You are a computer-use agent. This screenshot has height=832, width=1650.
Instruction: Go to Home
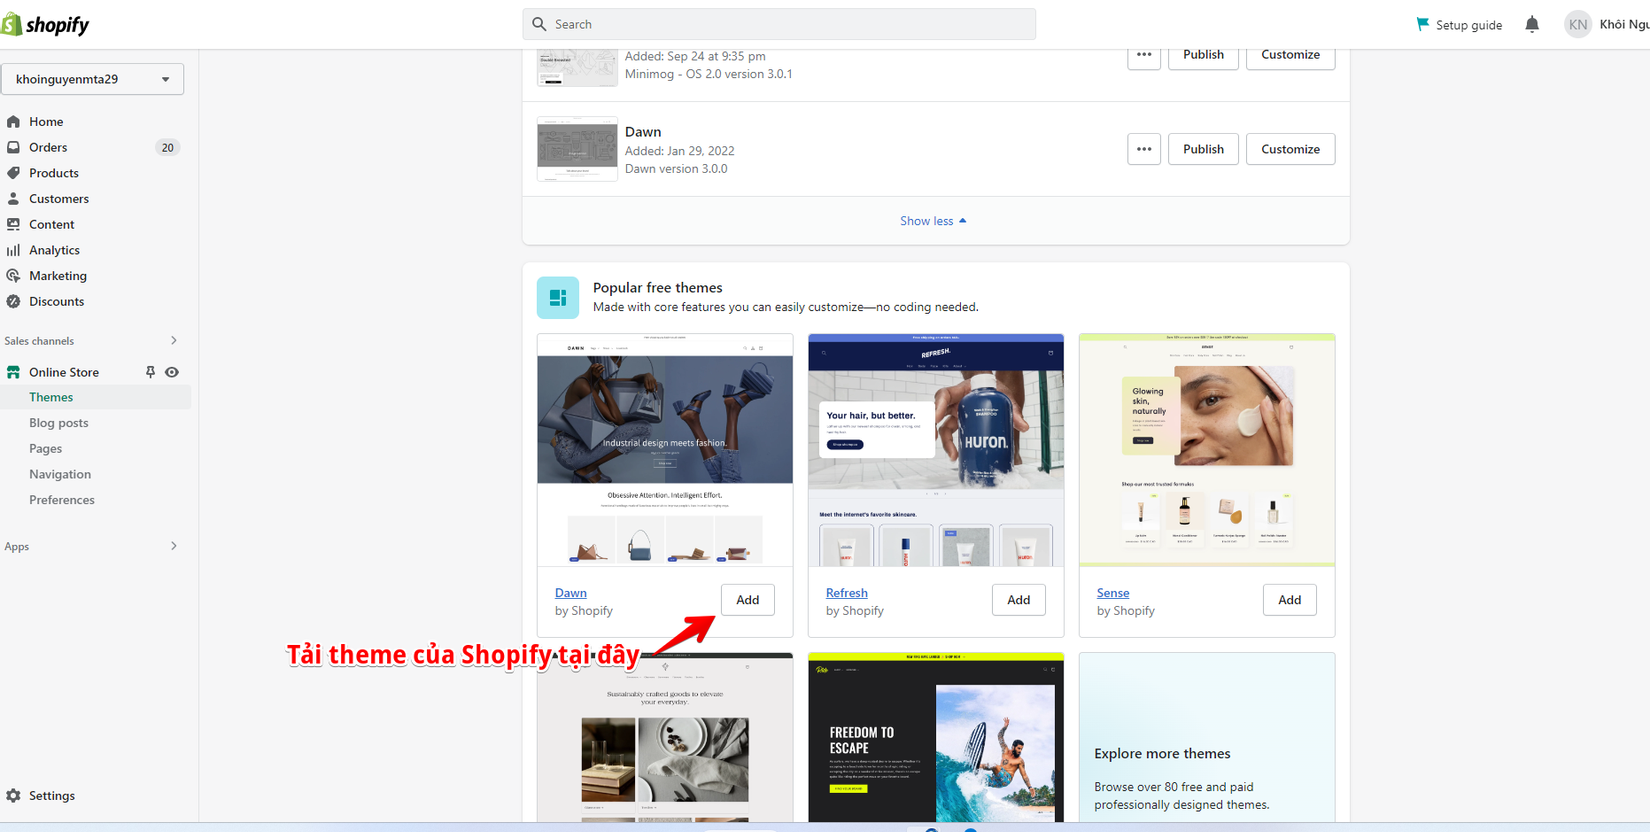click(46, 122)
